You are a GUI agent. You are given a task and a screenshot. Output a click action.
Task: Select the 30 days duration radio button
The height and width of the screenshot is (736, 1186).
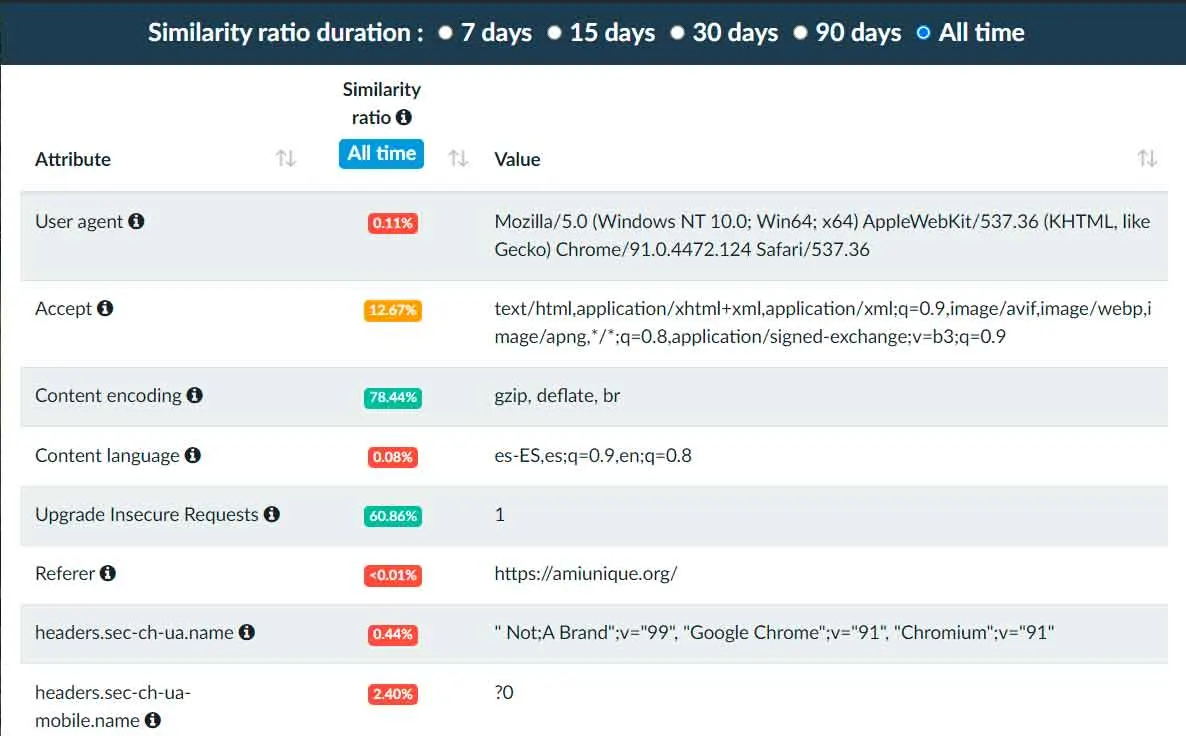[678, 33]
